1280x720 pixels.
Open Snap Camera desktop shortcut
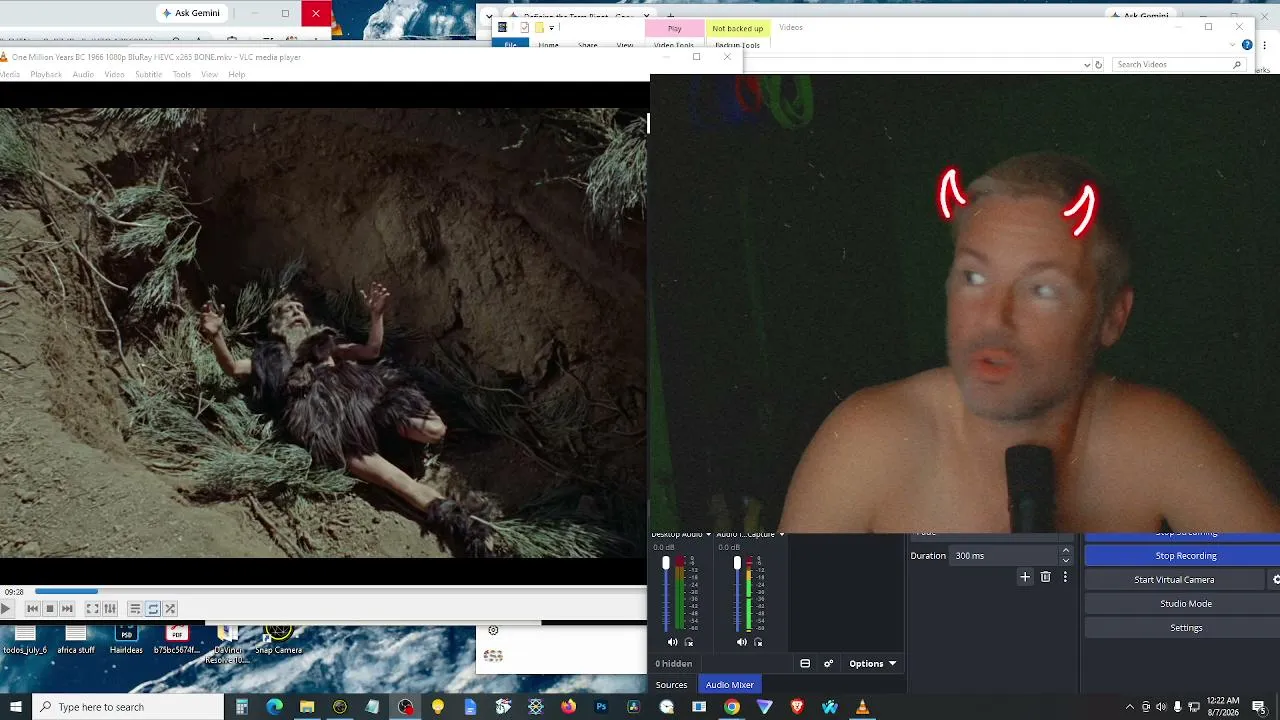pos(279,639)
